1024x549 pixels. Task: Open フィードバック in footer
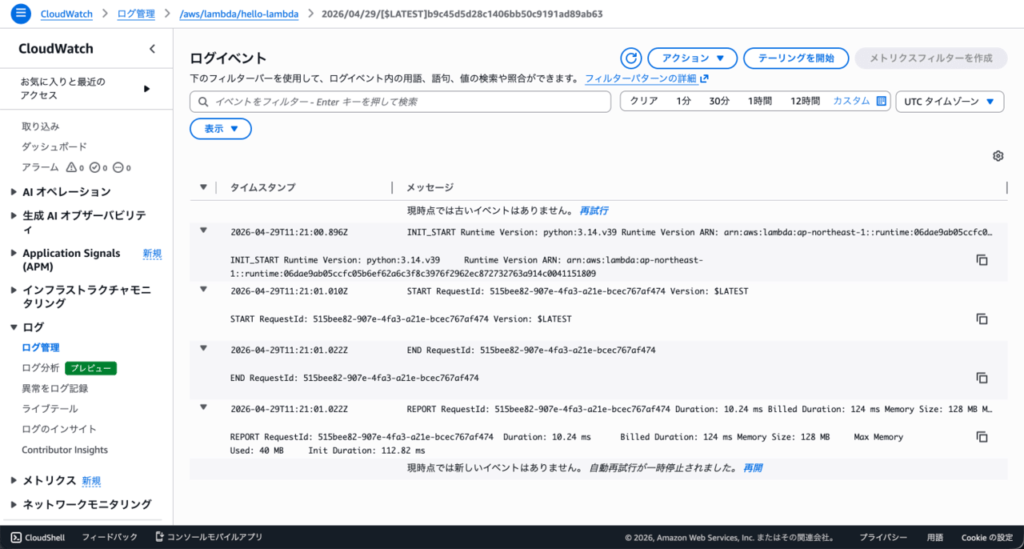click(110, 537)
